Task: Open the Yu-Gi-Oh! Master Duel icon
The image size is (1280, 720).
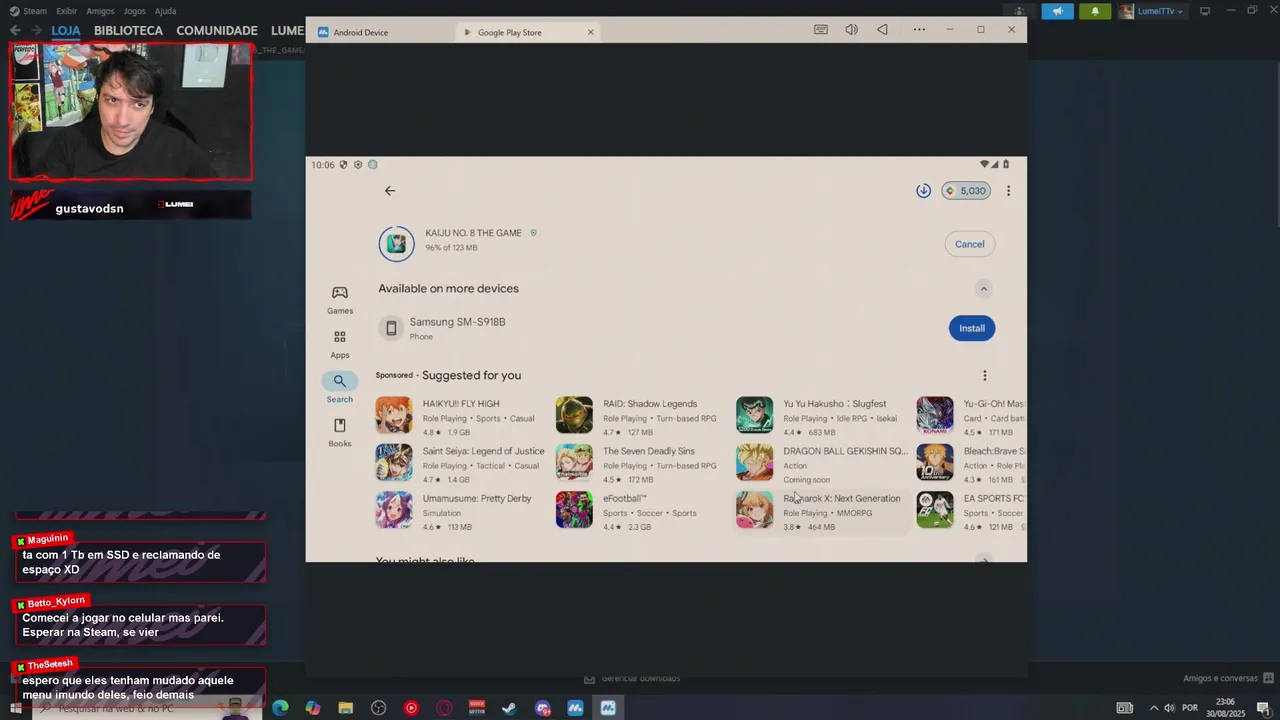Action: pyautogui.click(x=935, y=415)
